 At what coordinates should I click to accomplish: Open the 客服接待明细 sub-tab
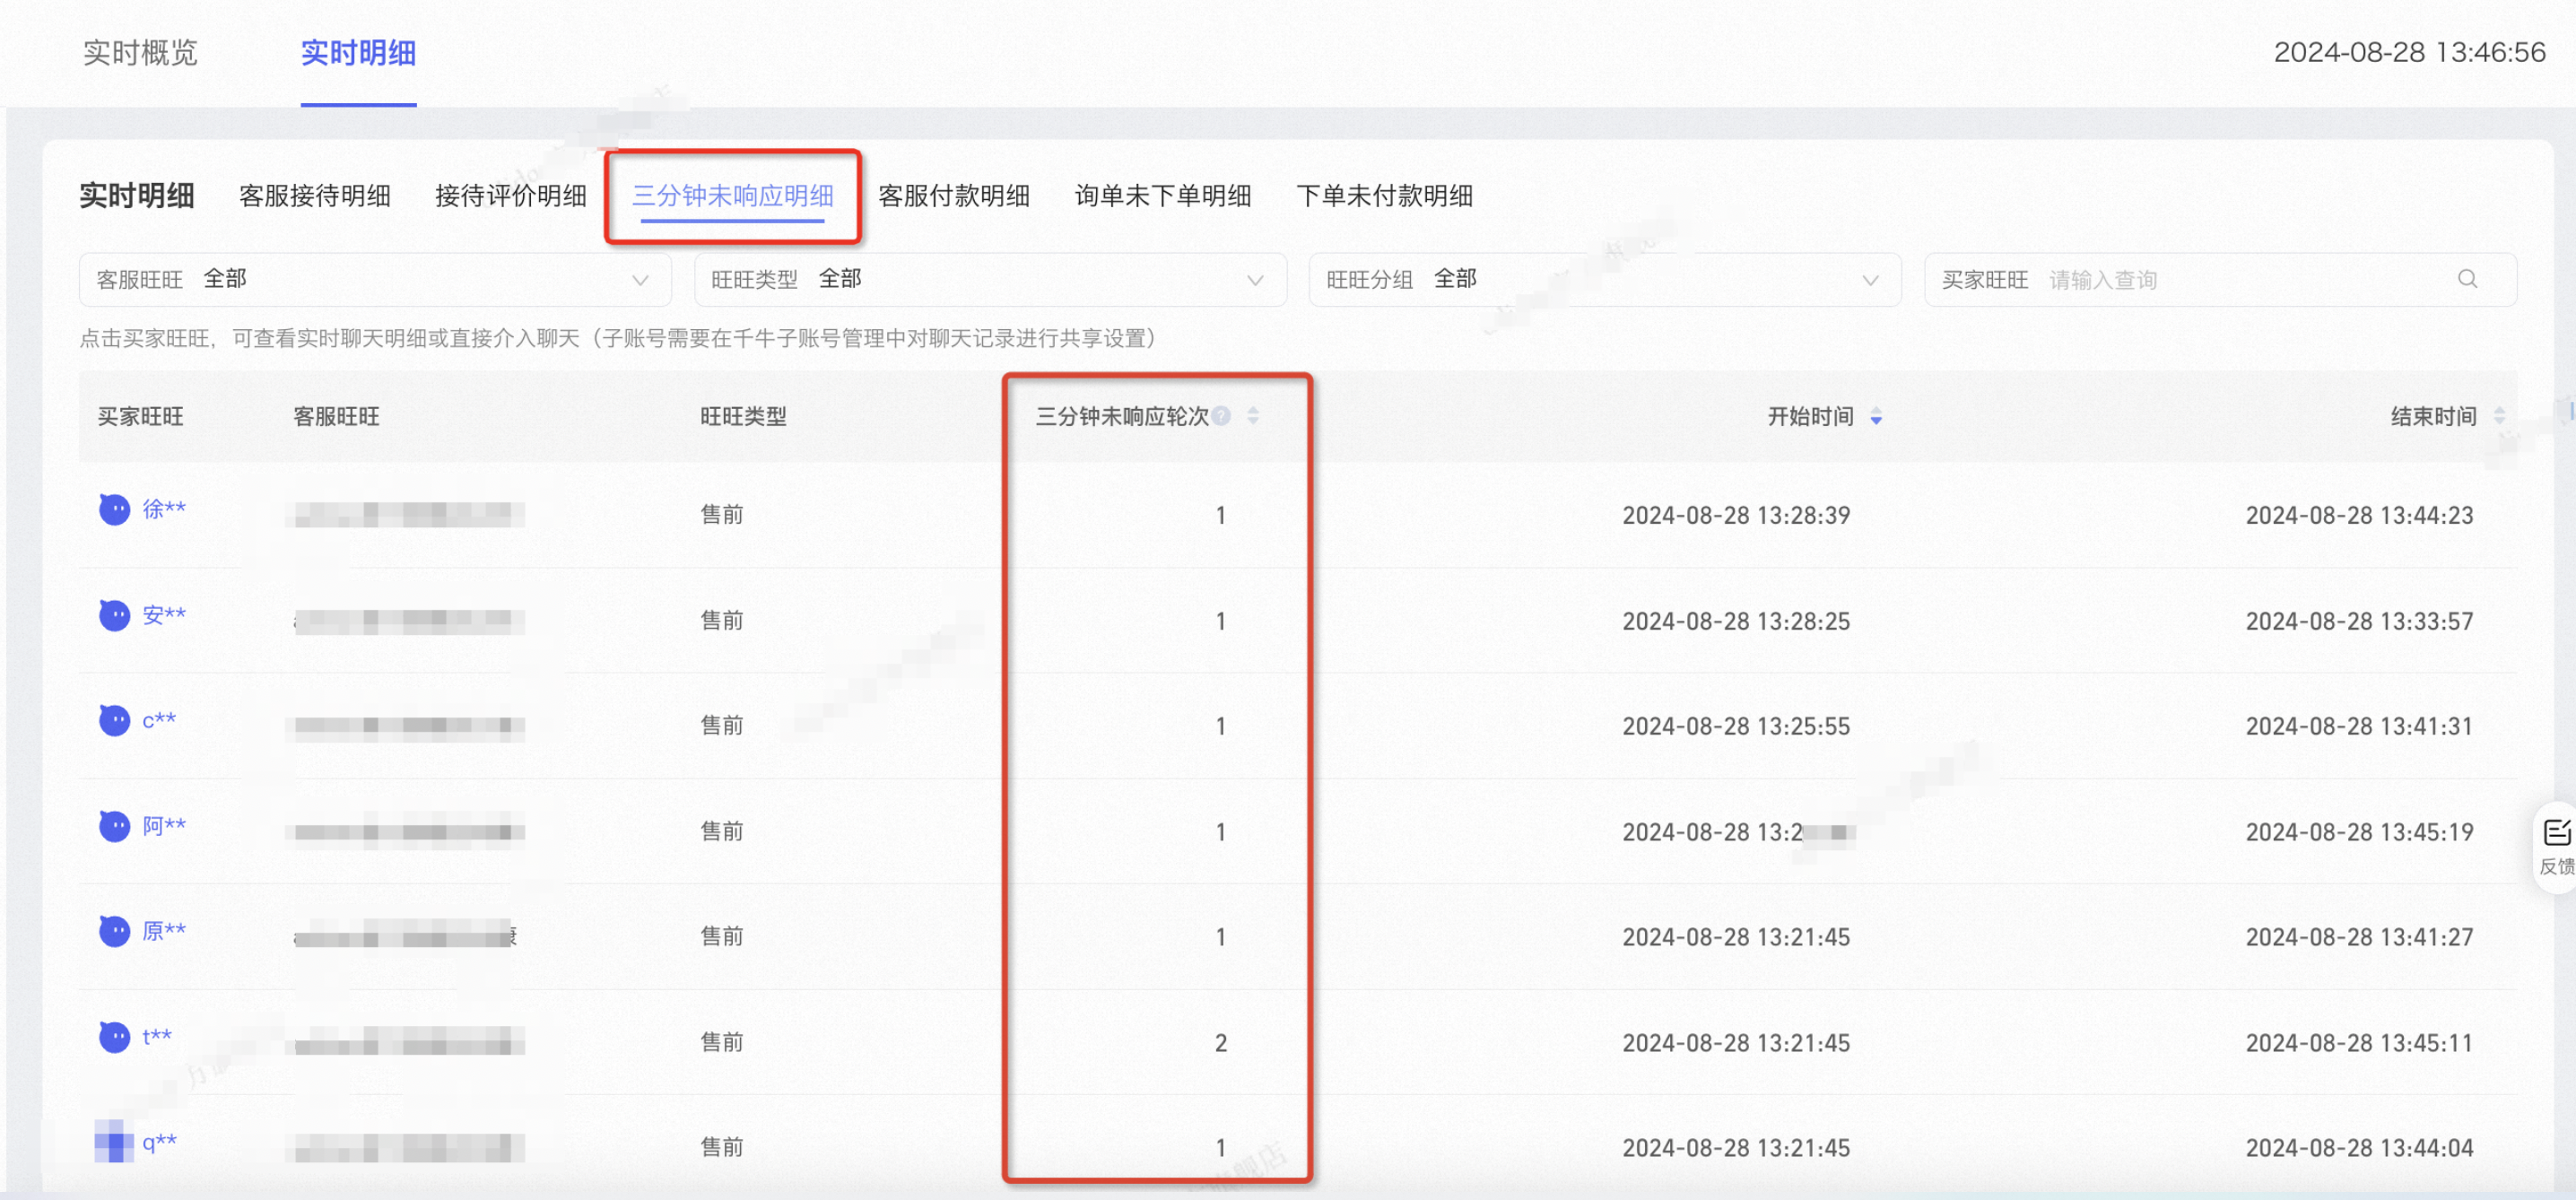click(x=315, y=195)
